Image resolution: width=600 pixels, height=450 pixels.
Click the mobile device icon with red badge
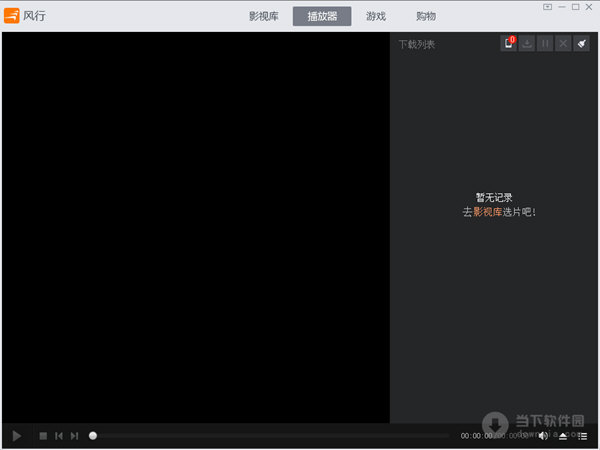pyautogui.click(x=509, y=43)
